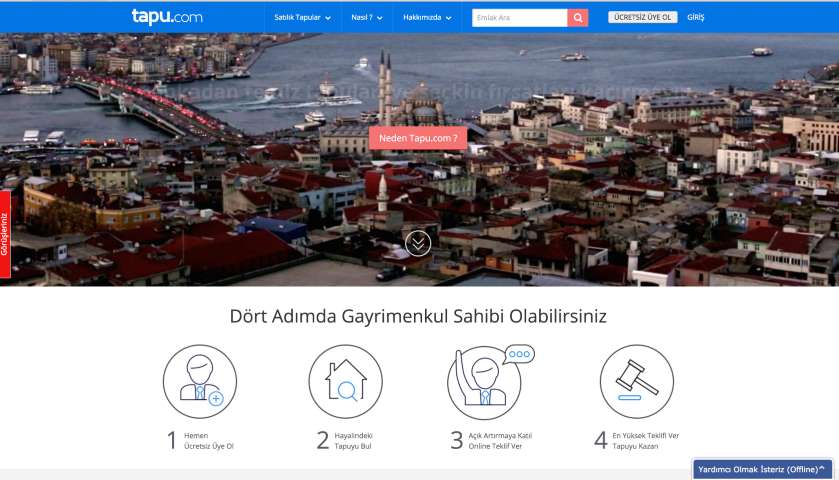The width and height of the screenshot is (839, 480).
Task: Click En Yüksek Teklifi Ver step text
Action: [646, 441]
